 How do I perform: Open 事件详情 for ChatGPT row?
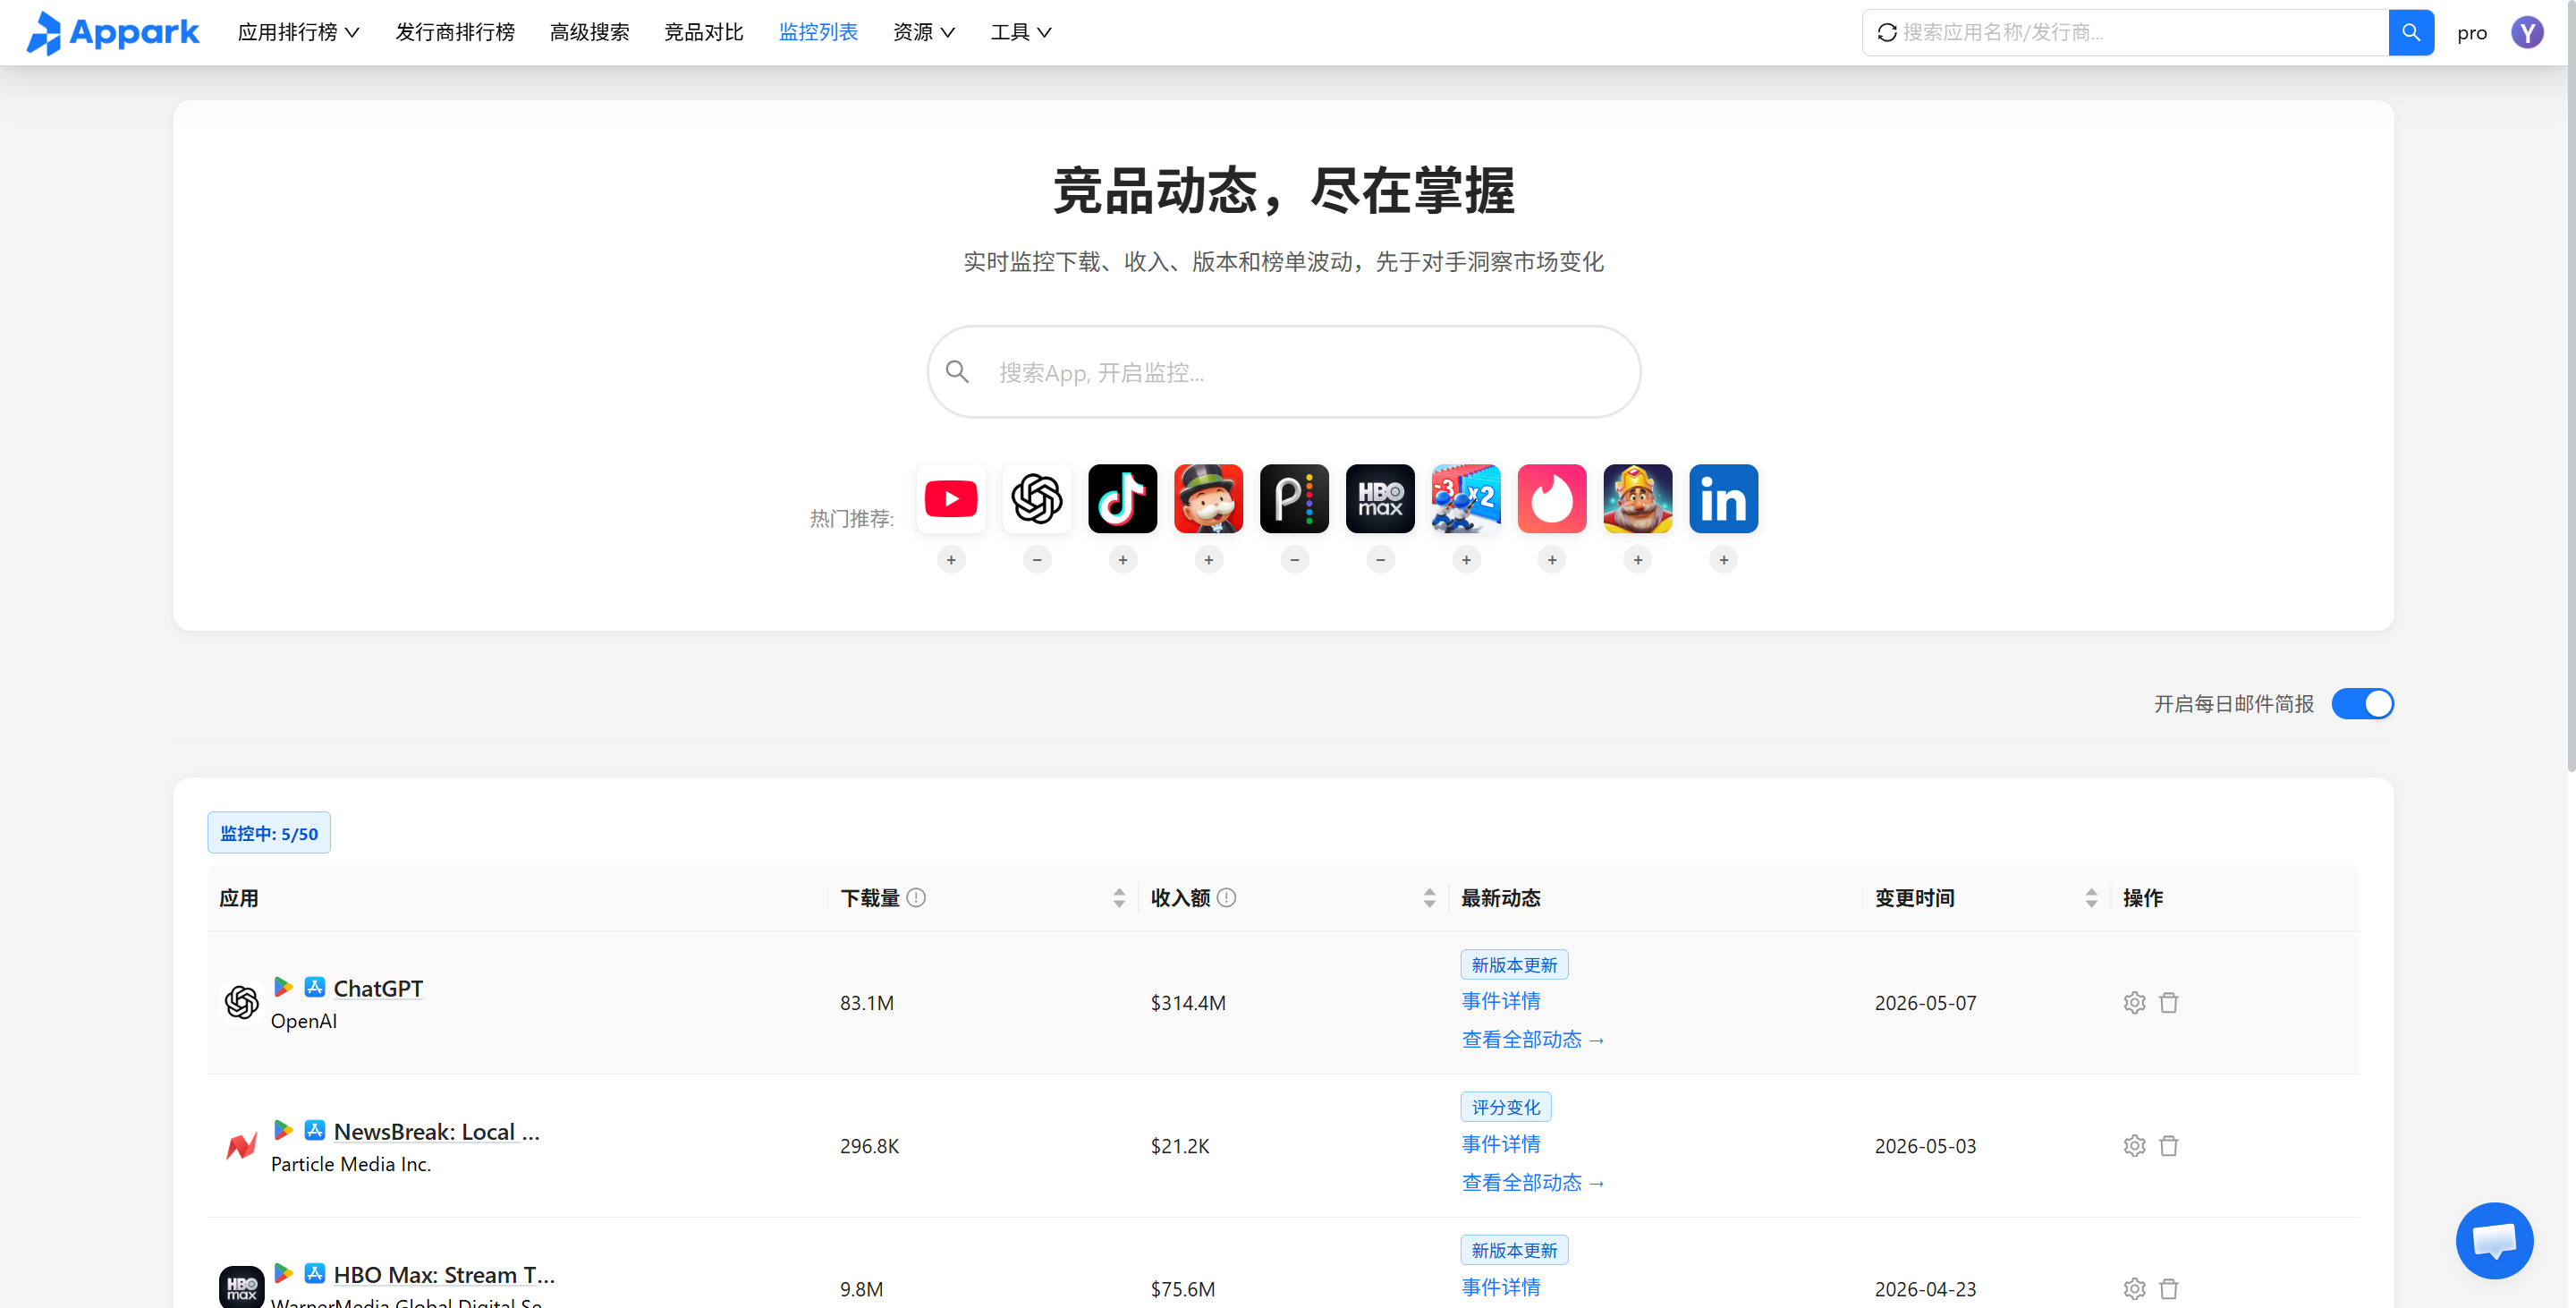click(x=1501, y=1001)
